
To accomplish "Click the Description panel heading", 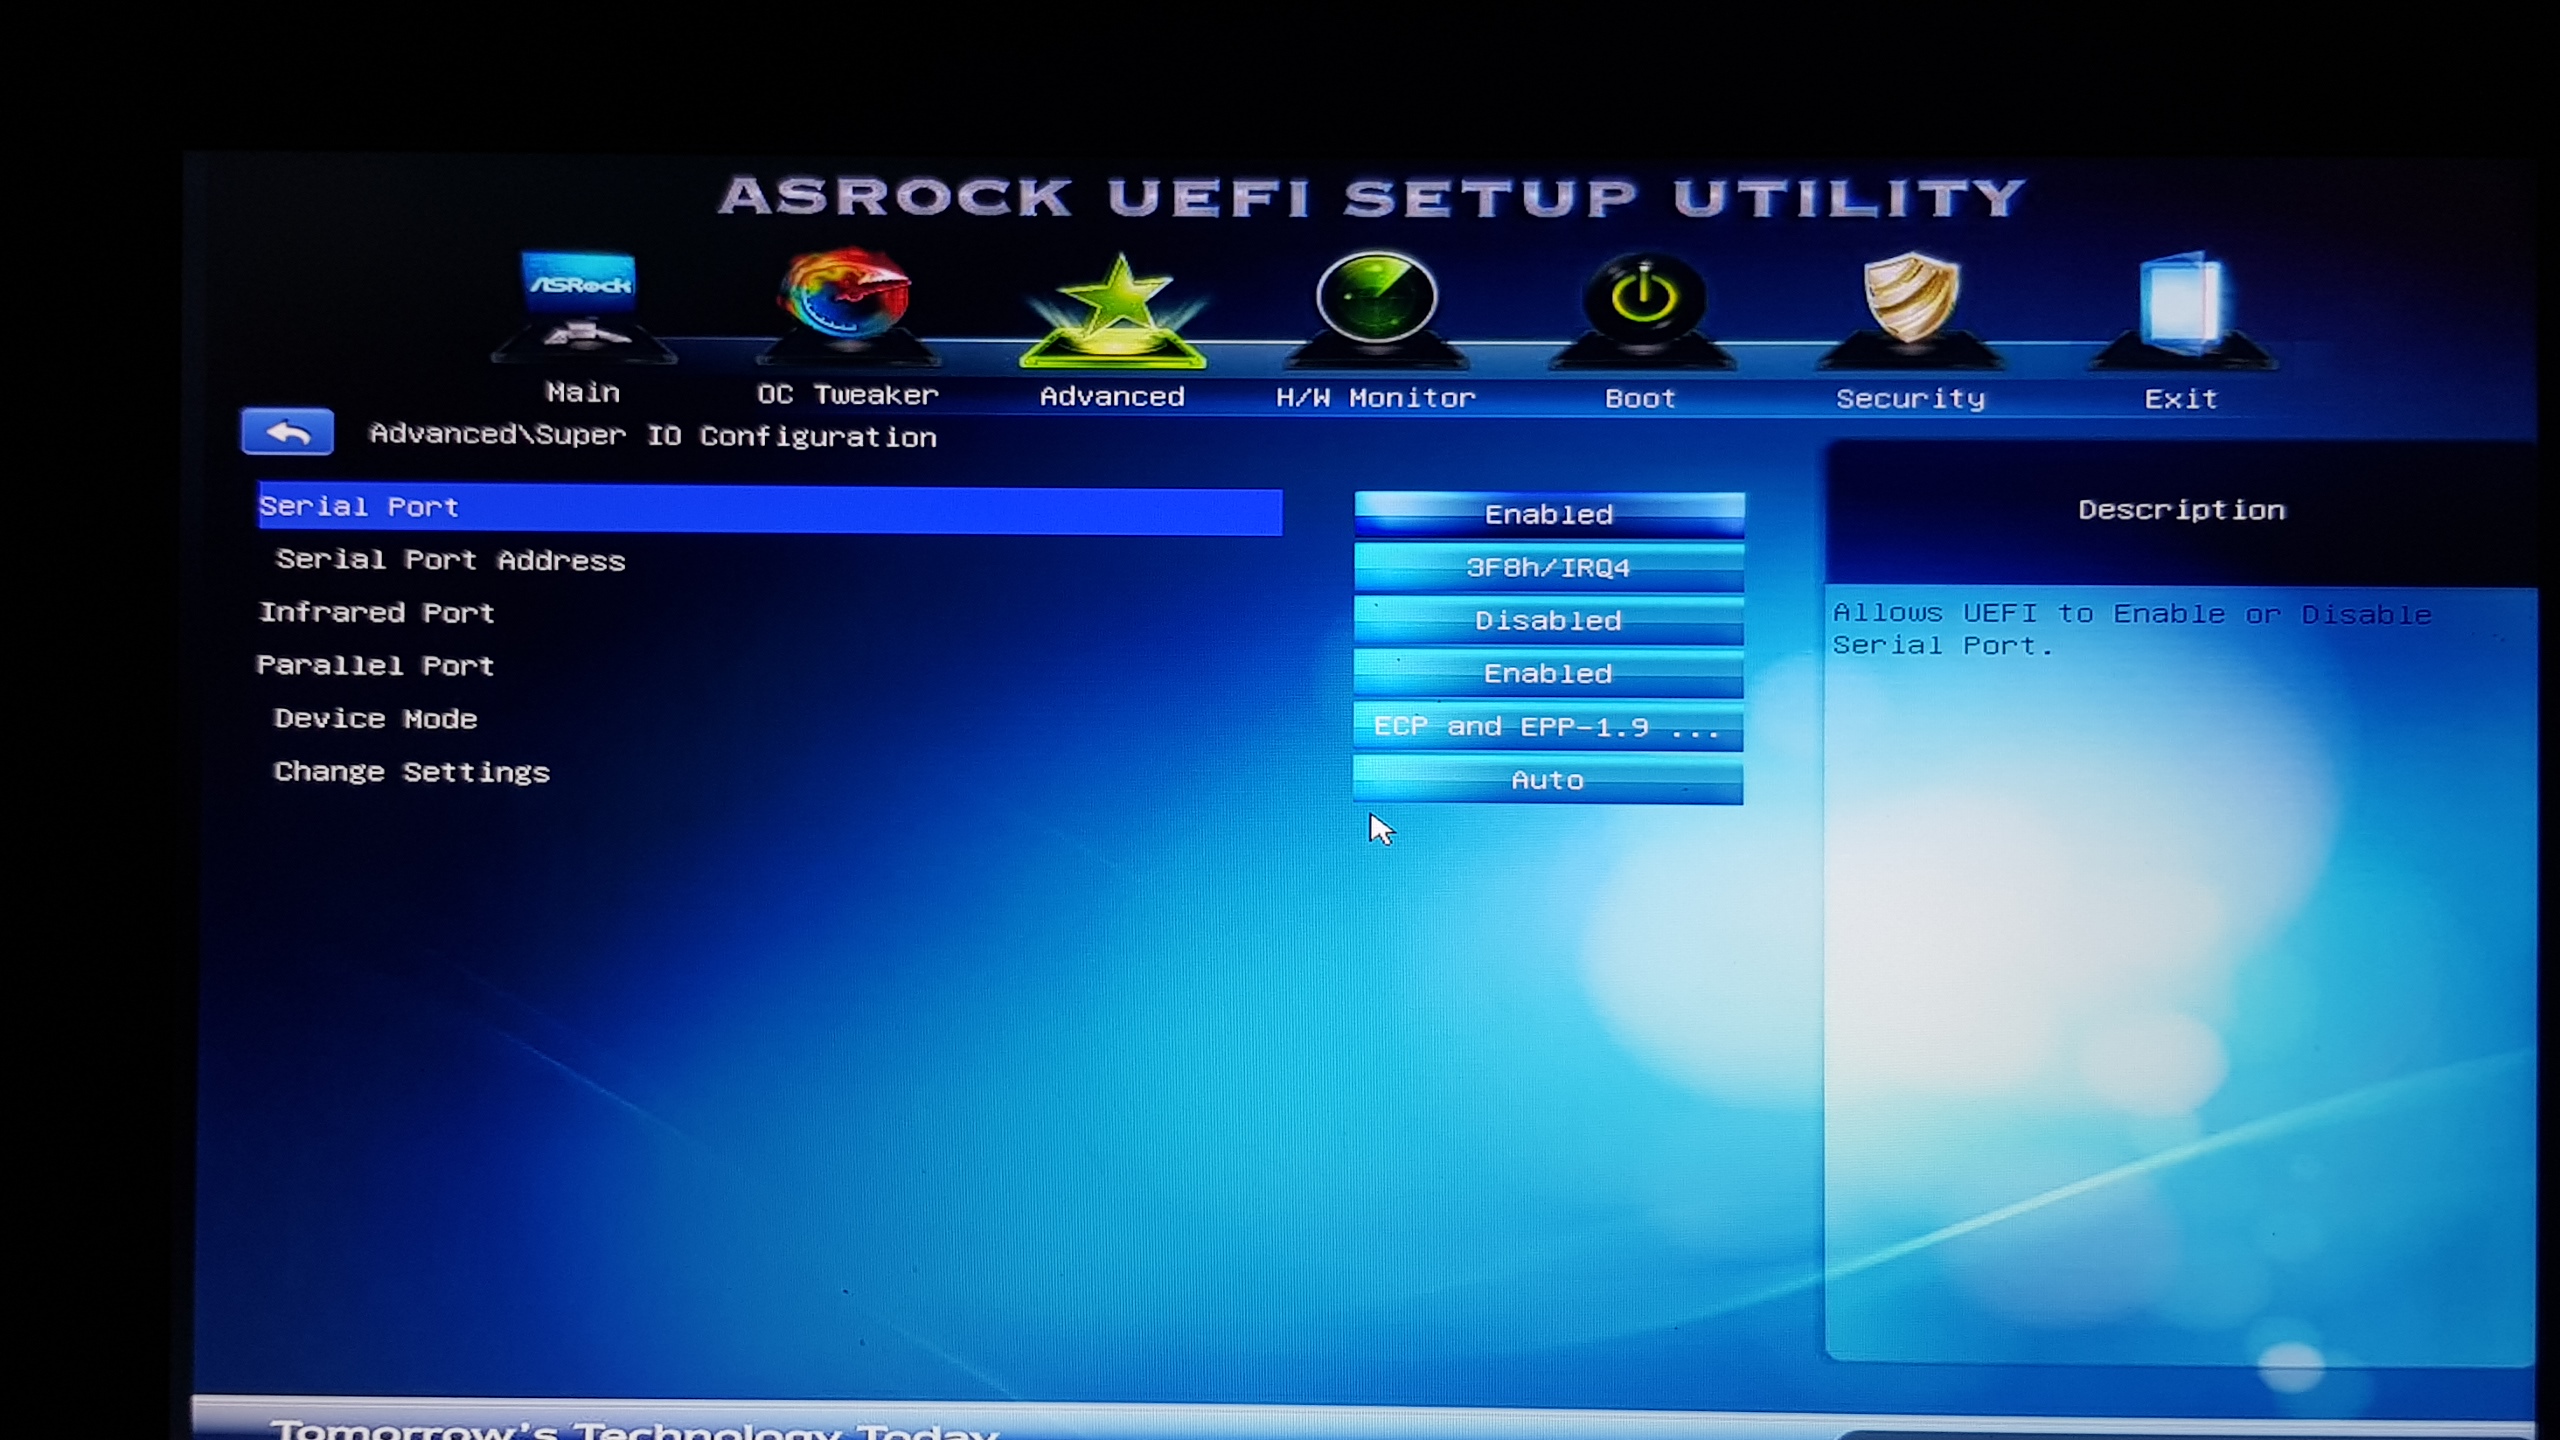I will pos(2181,510).
